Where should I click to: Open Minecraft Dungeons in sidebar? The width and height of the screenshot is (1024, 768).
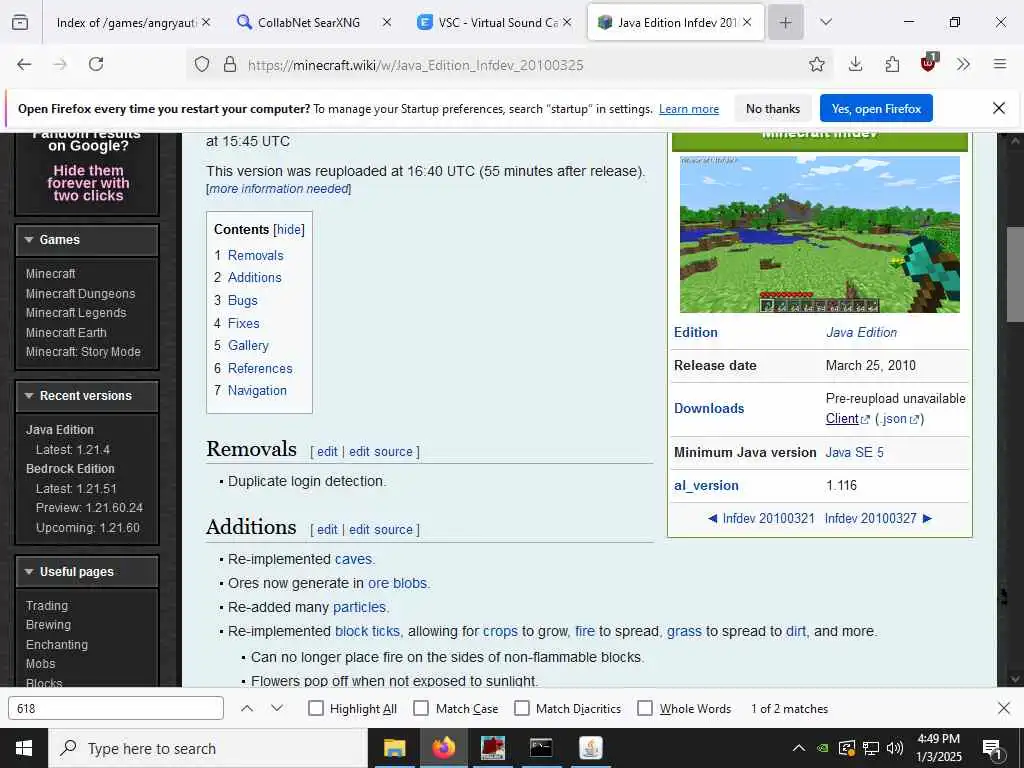pos(80,293)
